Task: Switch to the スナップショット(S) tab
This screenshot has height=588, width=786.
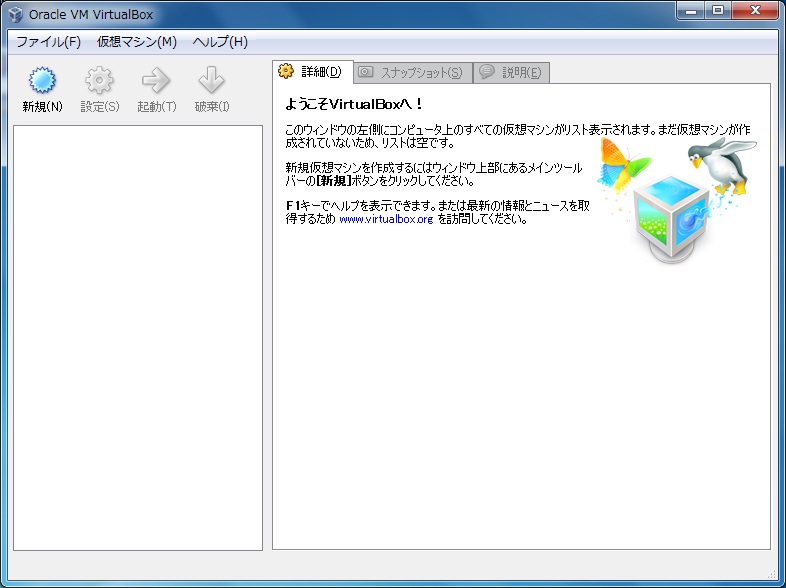Action: pos(413,73)
